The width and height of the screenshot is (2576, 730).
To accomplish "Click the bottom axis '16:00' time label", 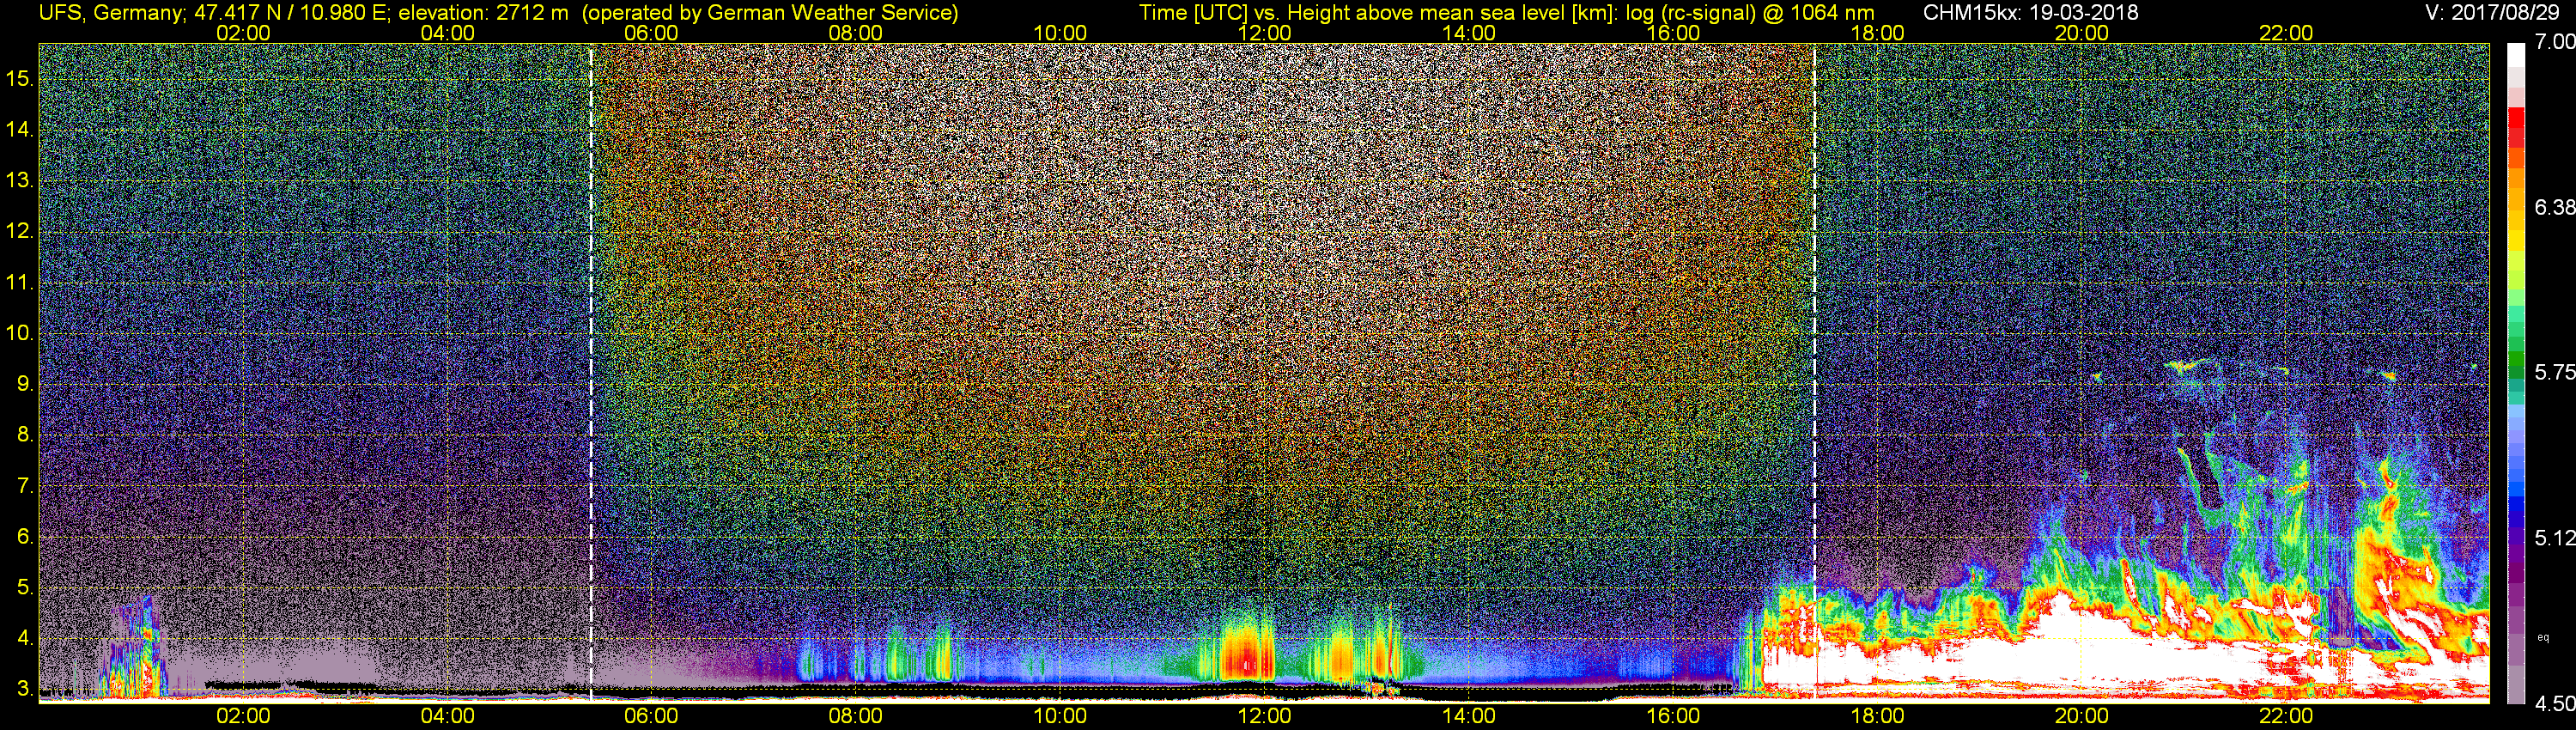I will tap(1673, 716).
